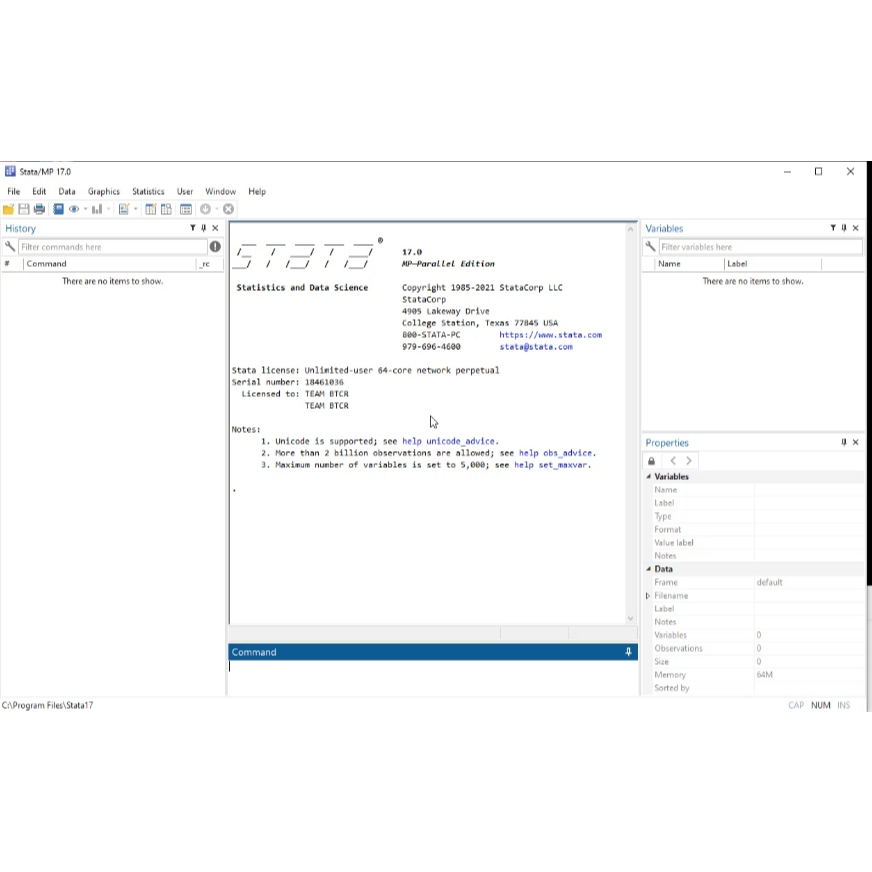This screenshot has width=872, height=872.
Task: Open the Data Editor (Edit) icon
Action: click(x=151, y=209)
